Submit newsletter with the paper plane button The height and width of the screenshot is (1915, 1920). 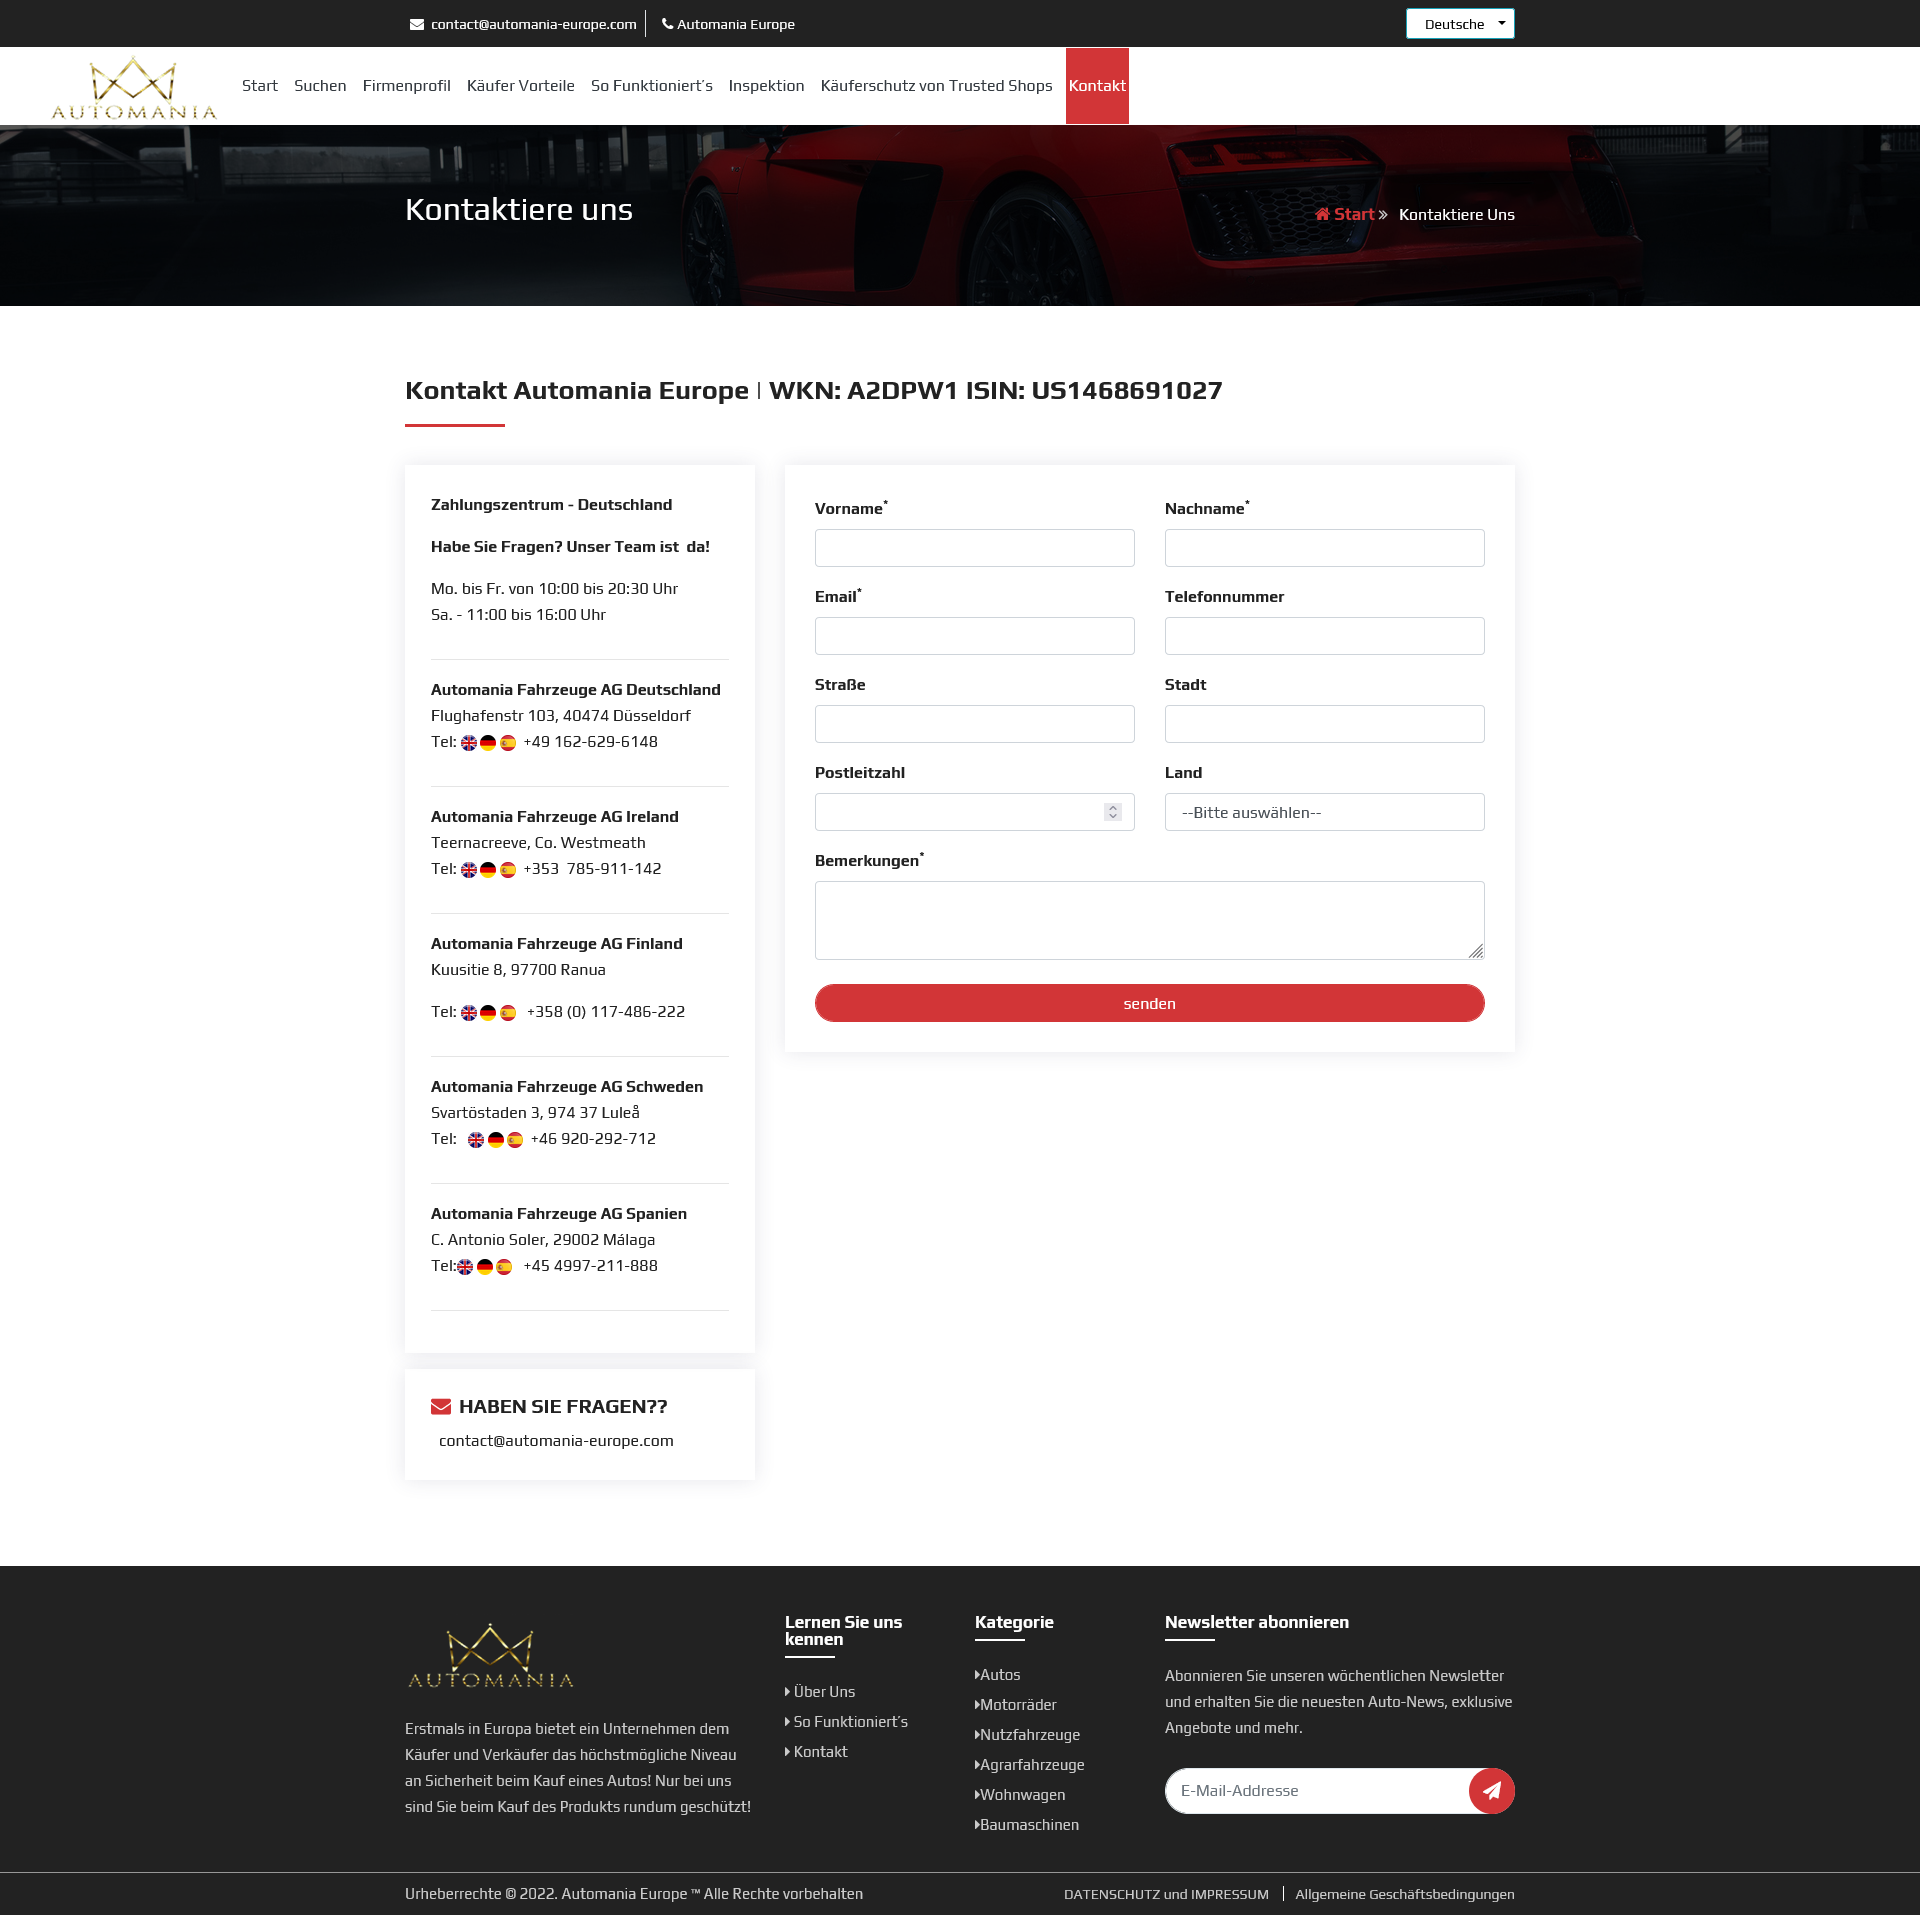point(1492,1791)
